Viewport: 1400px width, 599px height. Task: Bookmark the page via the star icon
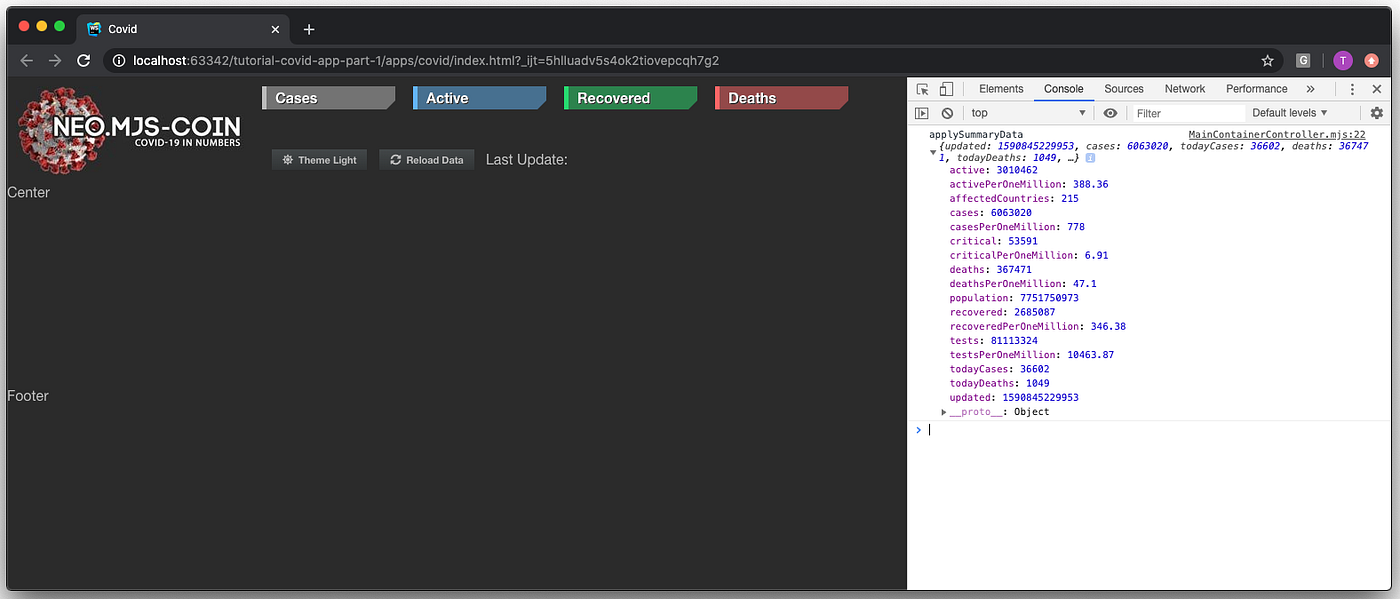[x=1267, y=60]
